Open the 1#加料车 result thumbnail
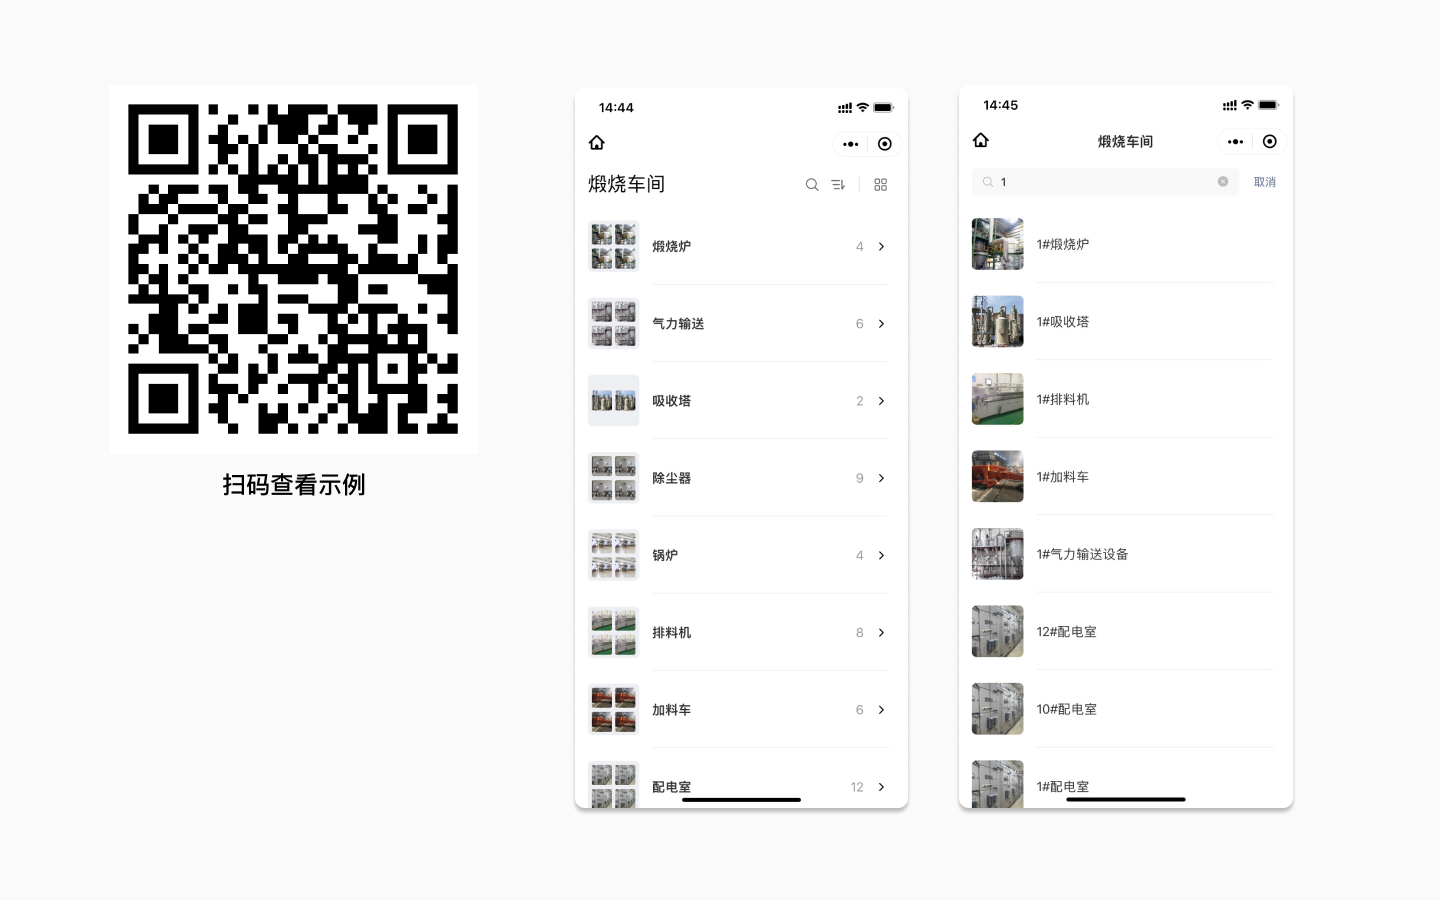This screenshot has height=900, width=1440. point(998,476)
